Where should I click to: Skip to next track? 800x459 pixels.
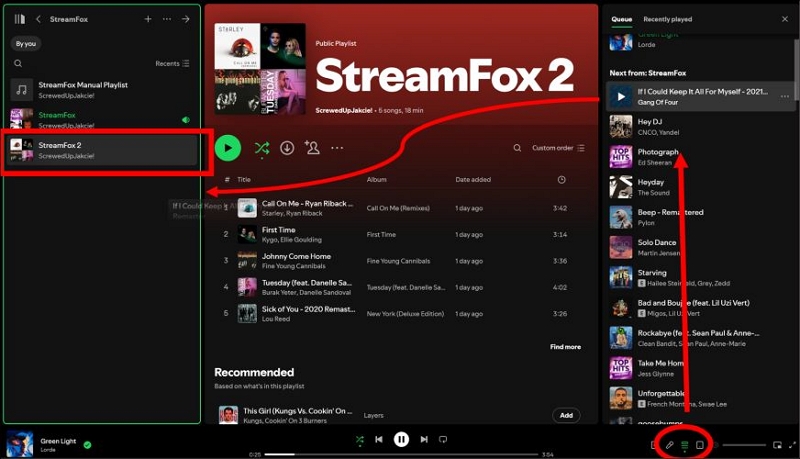(x=424, y=439)
